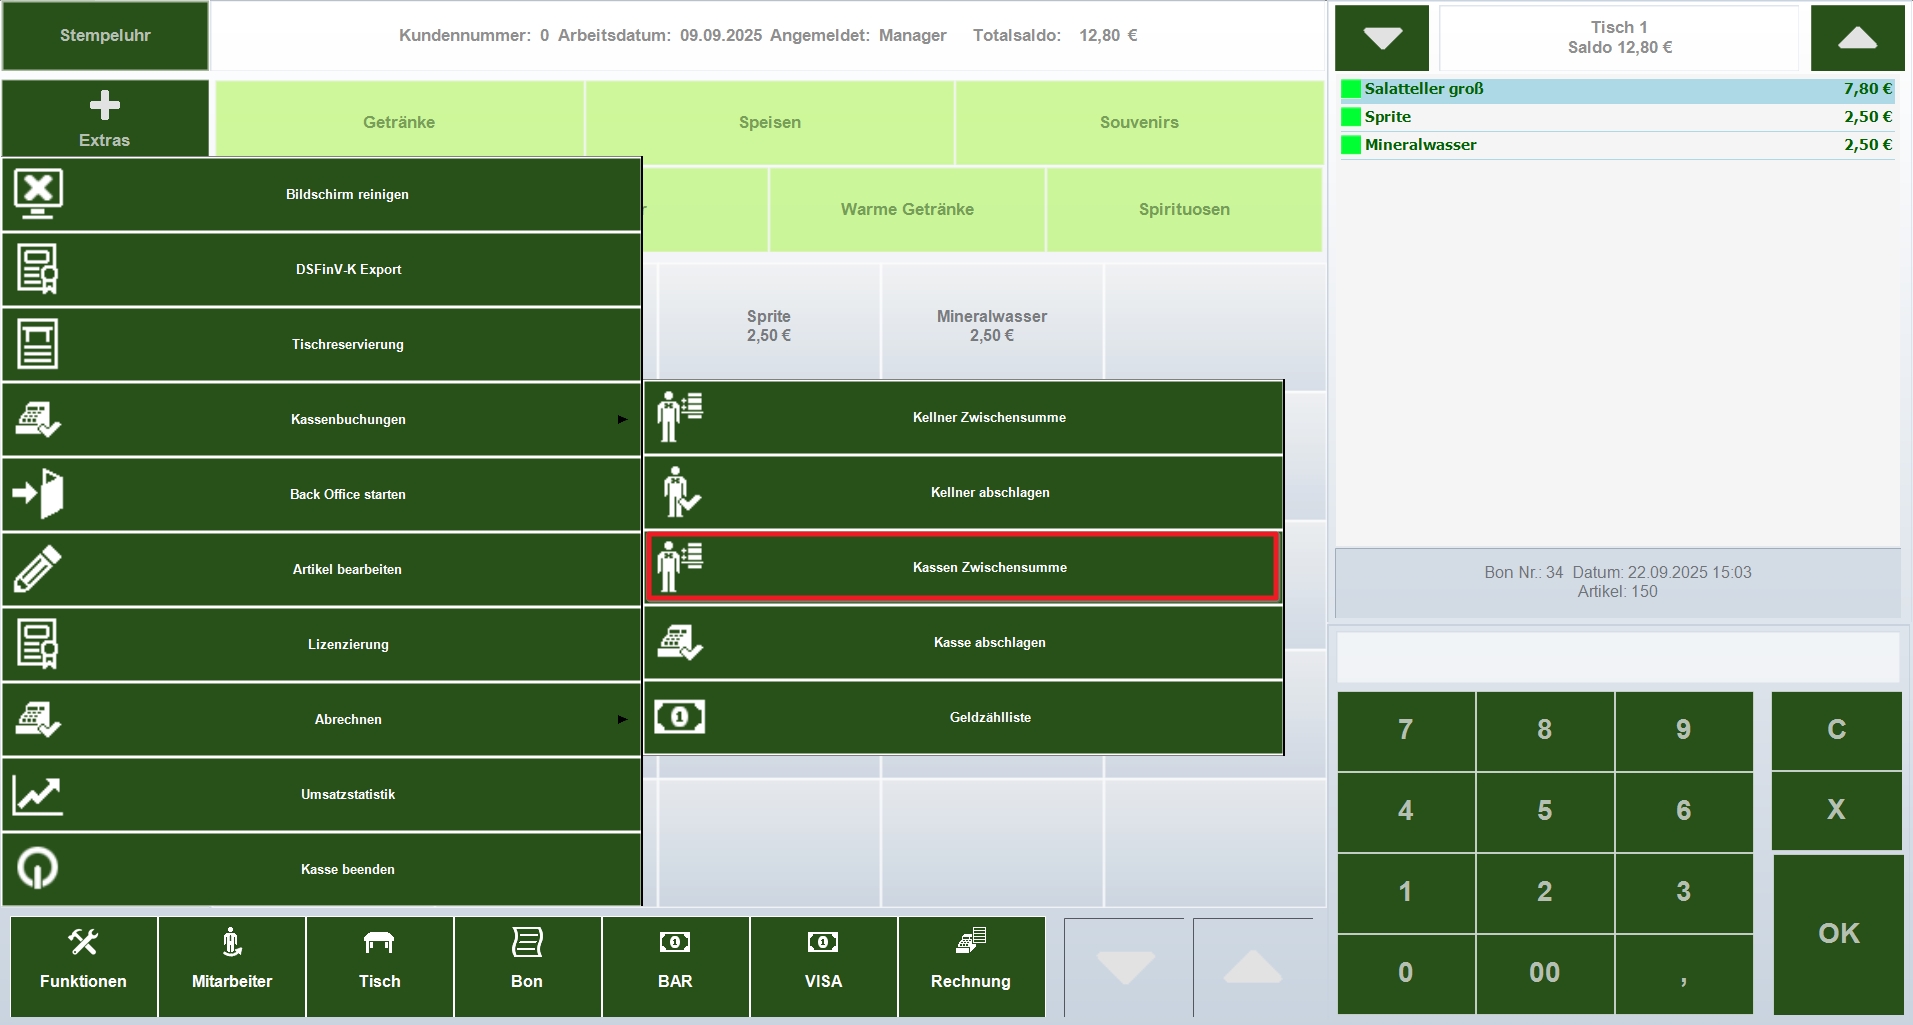Open the Bon receipt button

[527, 966]
